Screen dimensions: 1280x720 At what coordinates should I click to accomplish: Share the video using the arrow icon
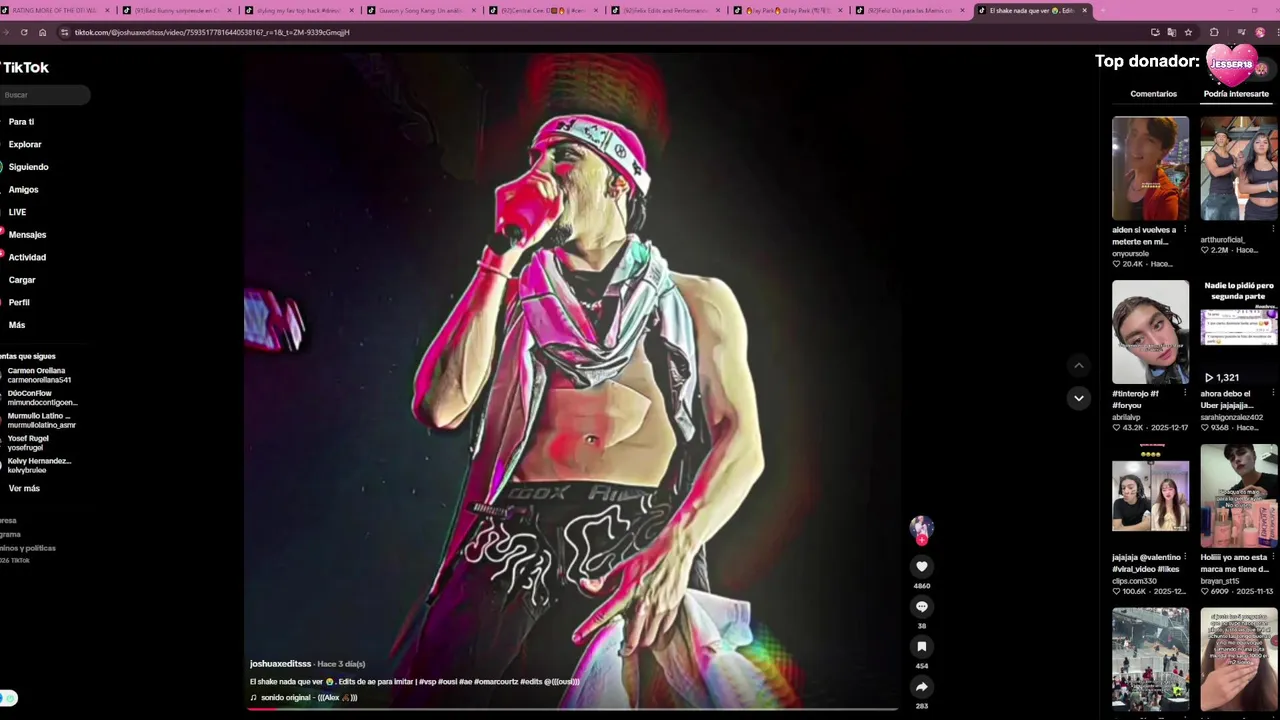pyautogui.click(x=921, y=686)
